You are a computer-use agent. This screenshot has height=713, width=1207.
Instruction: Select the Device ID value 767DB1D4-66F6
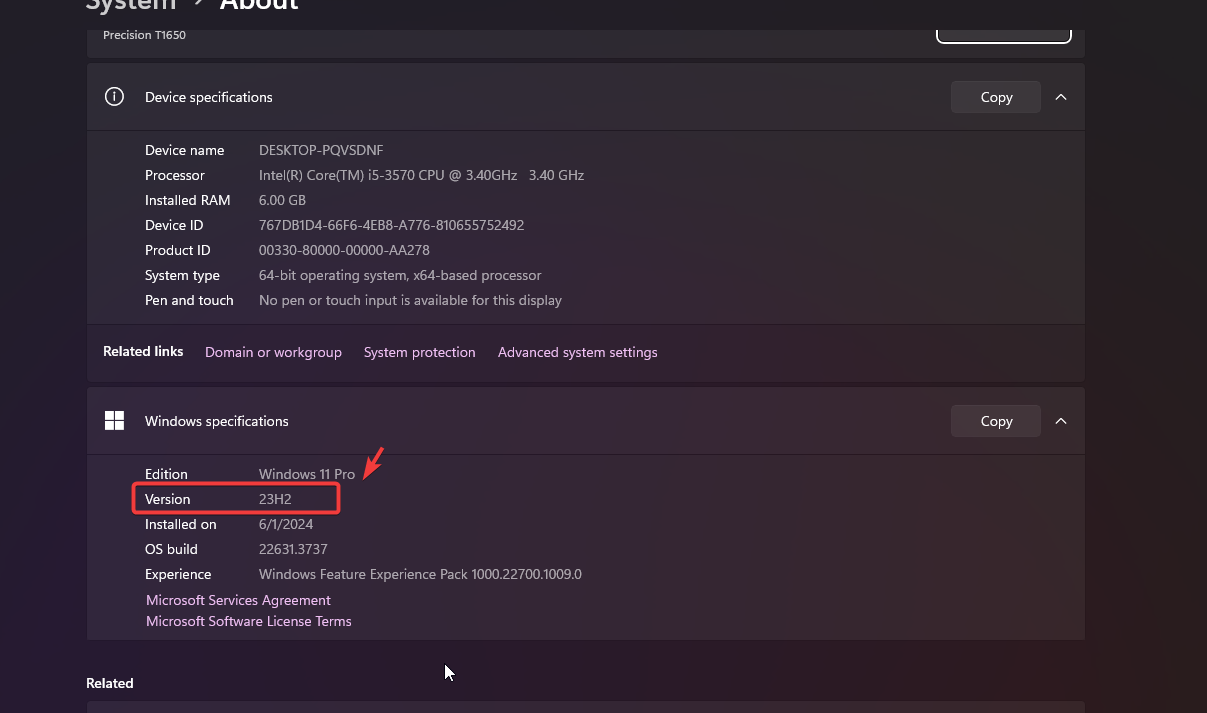391,225
